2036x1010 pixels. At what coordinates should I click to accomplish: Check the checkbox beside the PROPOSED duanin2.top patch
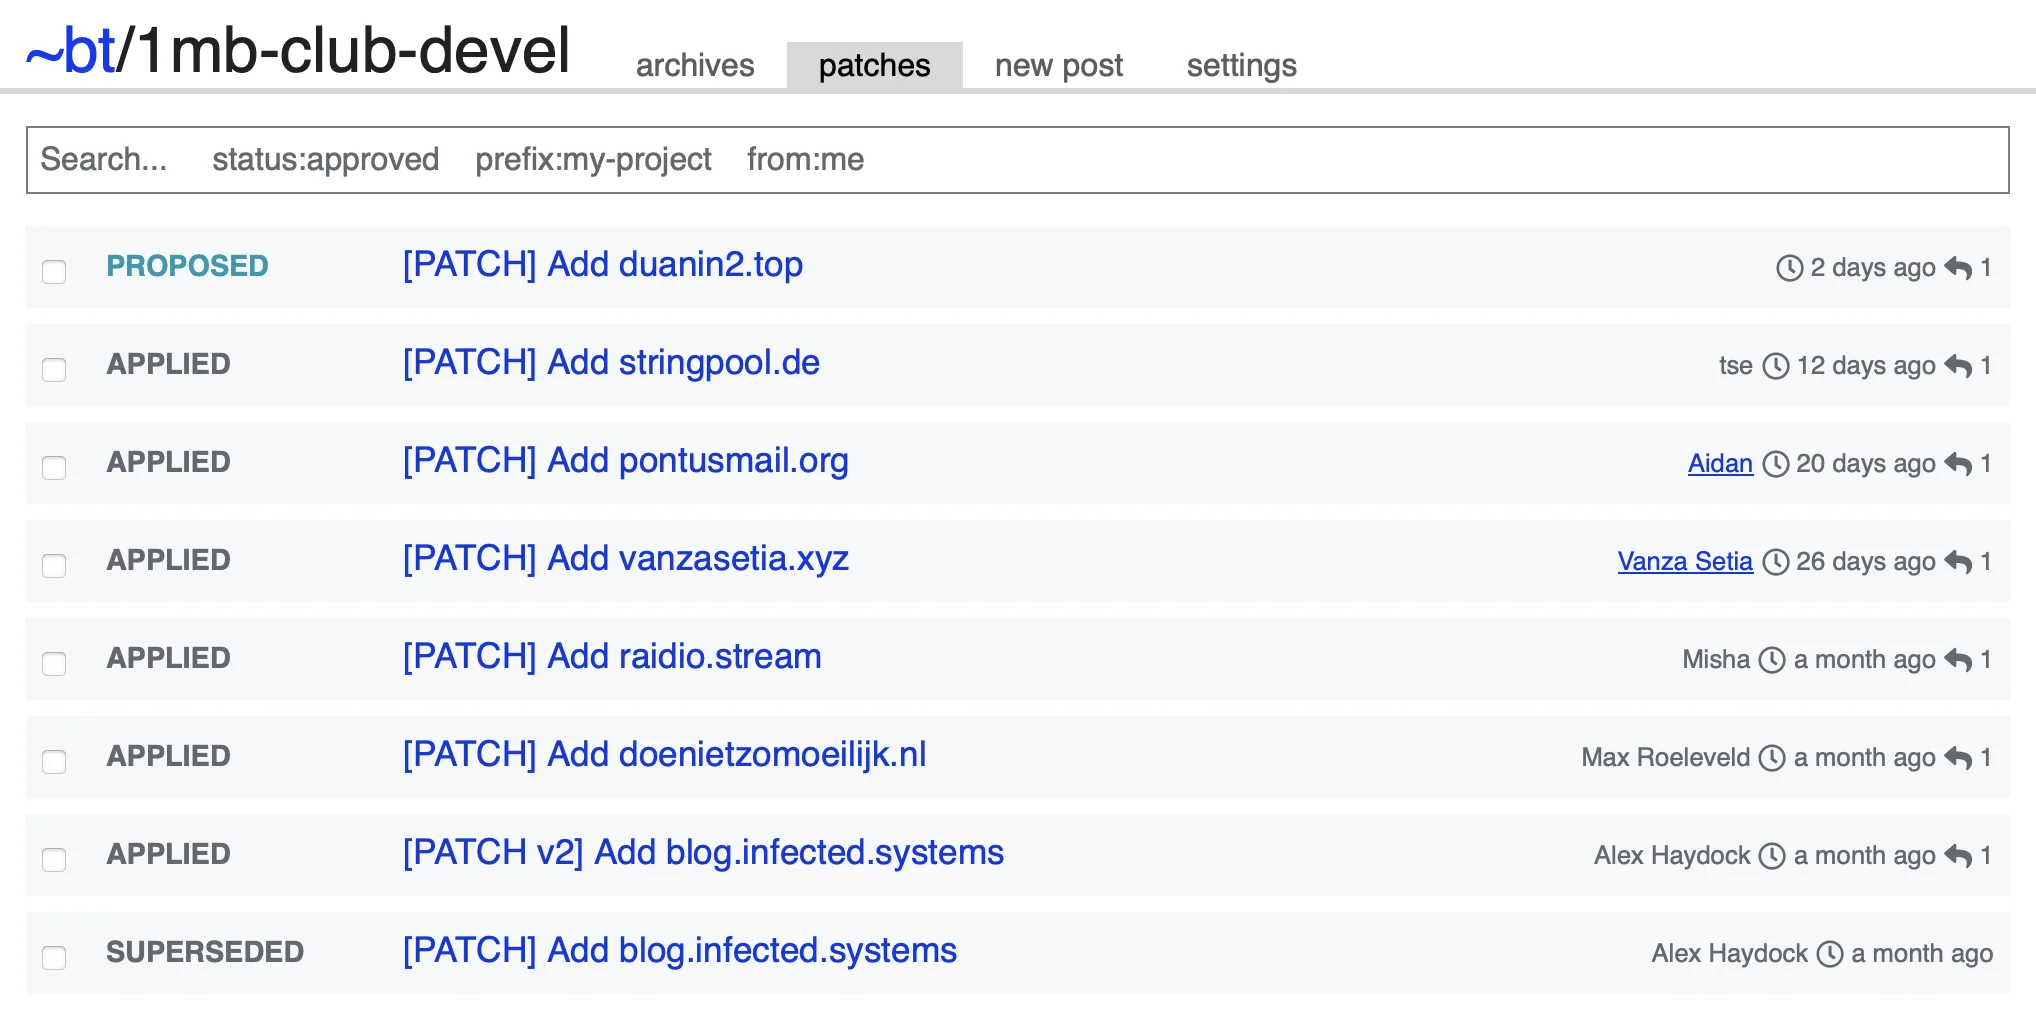click(x=54, y=271)
